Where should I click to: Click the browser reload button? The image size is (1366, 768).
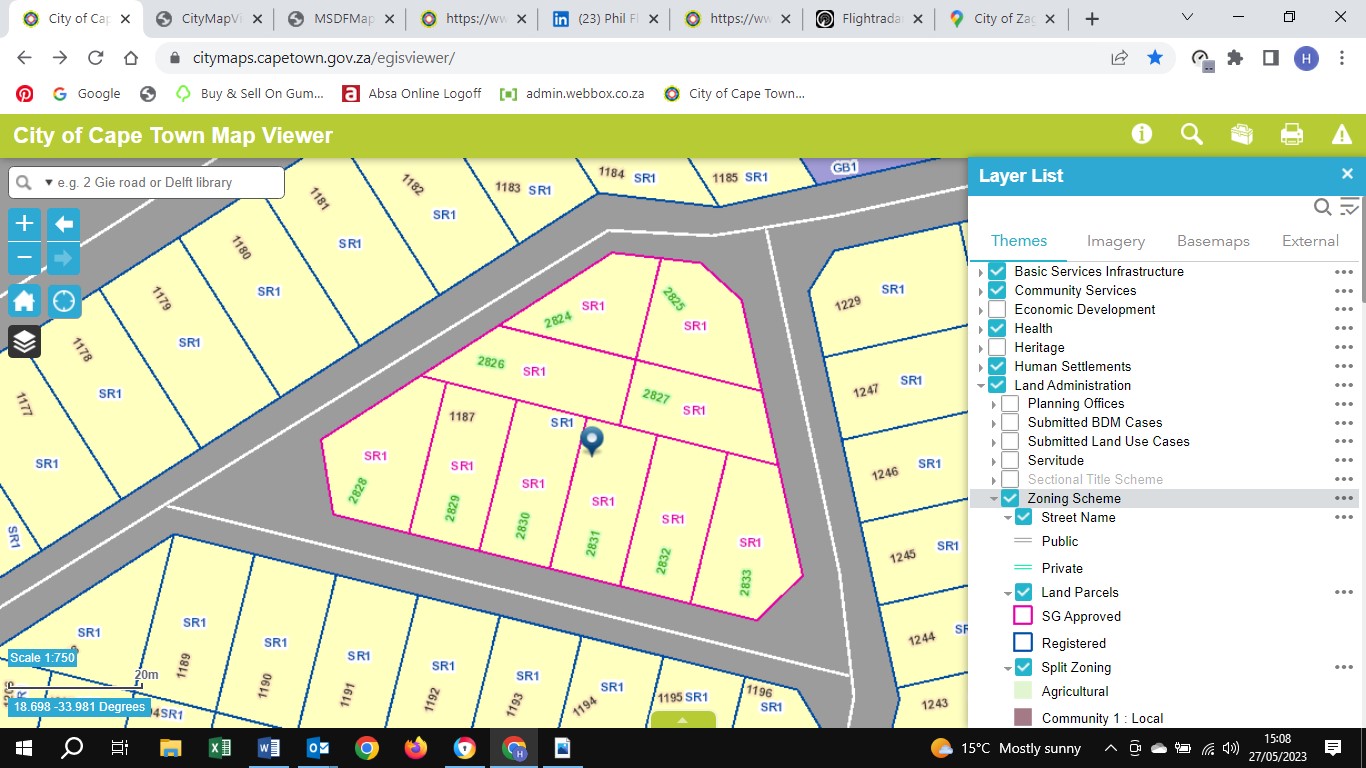pyautogui.click(x=94, y=58)
